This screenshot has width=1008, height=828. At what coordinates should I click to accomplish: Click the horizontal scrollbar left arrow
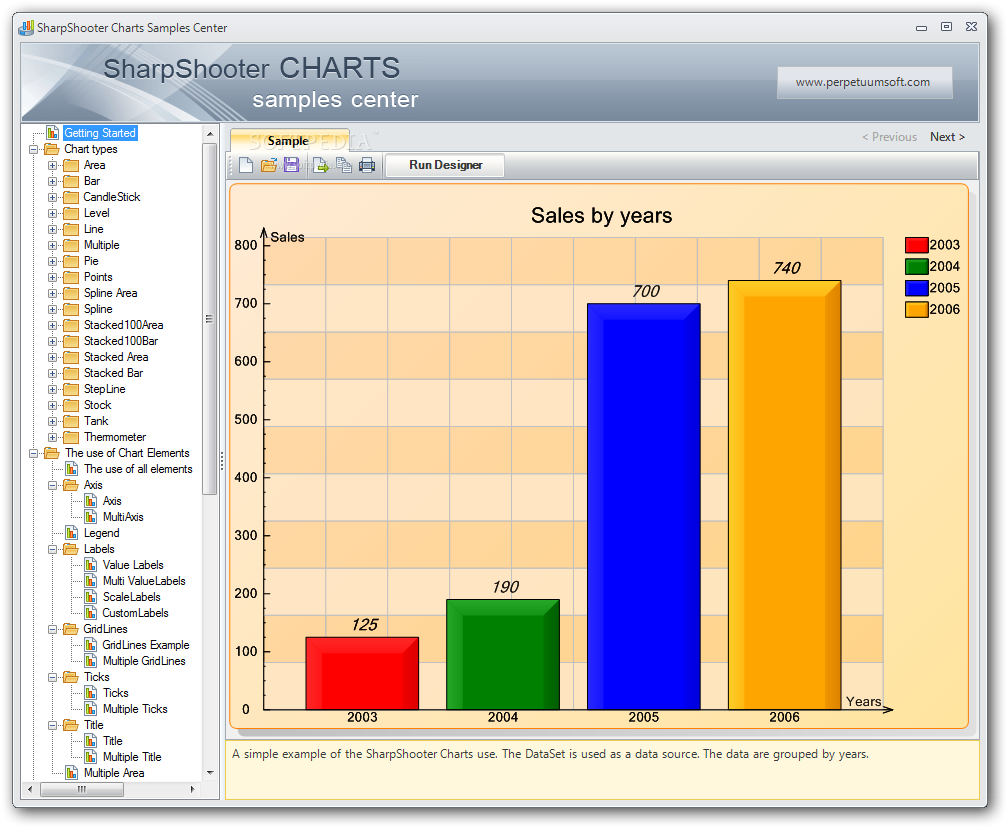pyautogui.click(x=30, y=789)
